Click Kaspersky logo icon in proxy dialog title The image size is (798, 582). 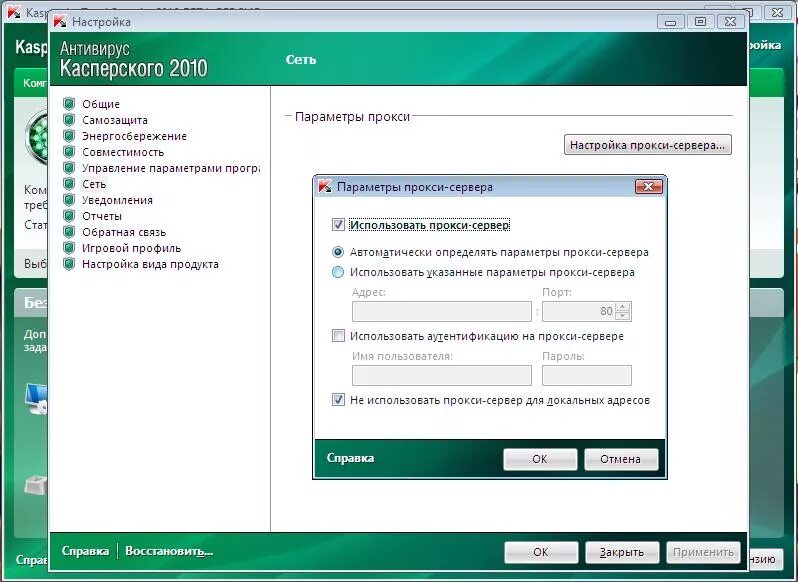(325, 187)
